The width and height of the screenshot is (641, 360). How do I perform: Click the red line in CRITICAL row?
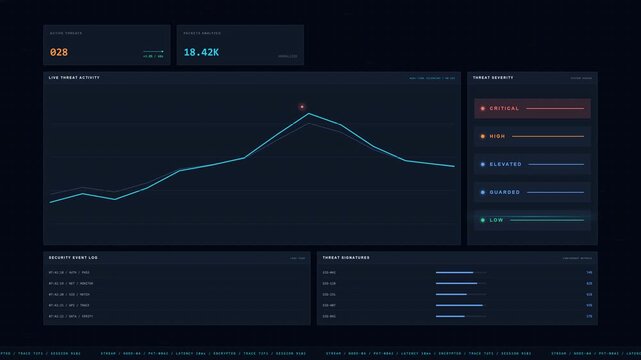(555, 108)
